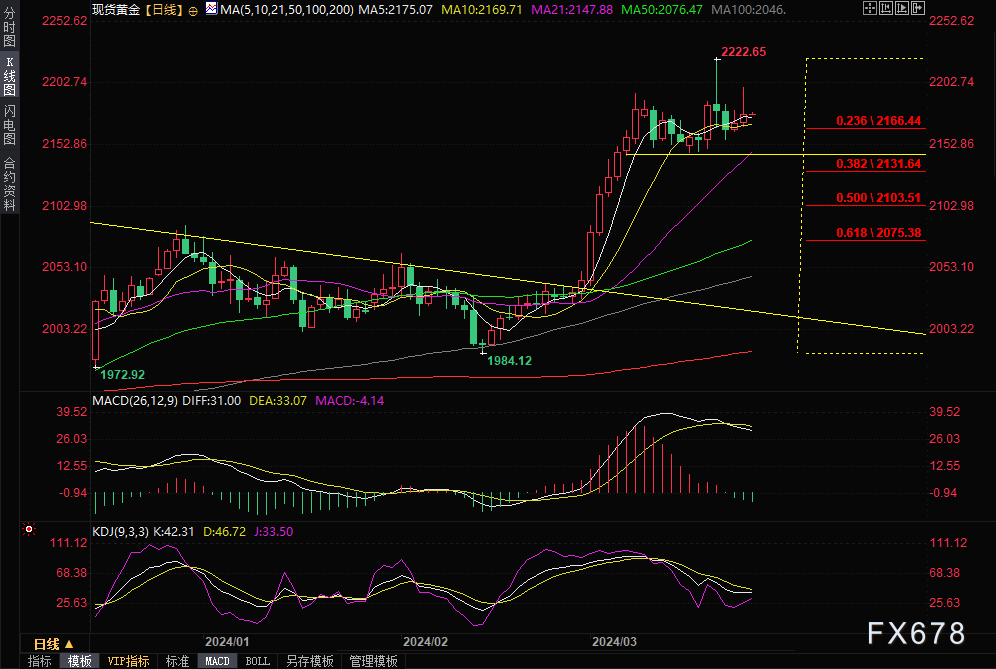Click the red sun marker beside KDJ panel
Image resolution: width=996 pixels, height=669 pixels.
(30, 531)
